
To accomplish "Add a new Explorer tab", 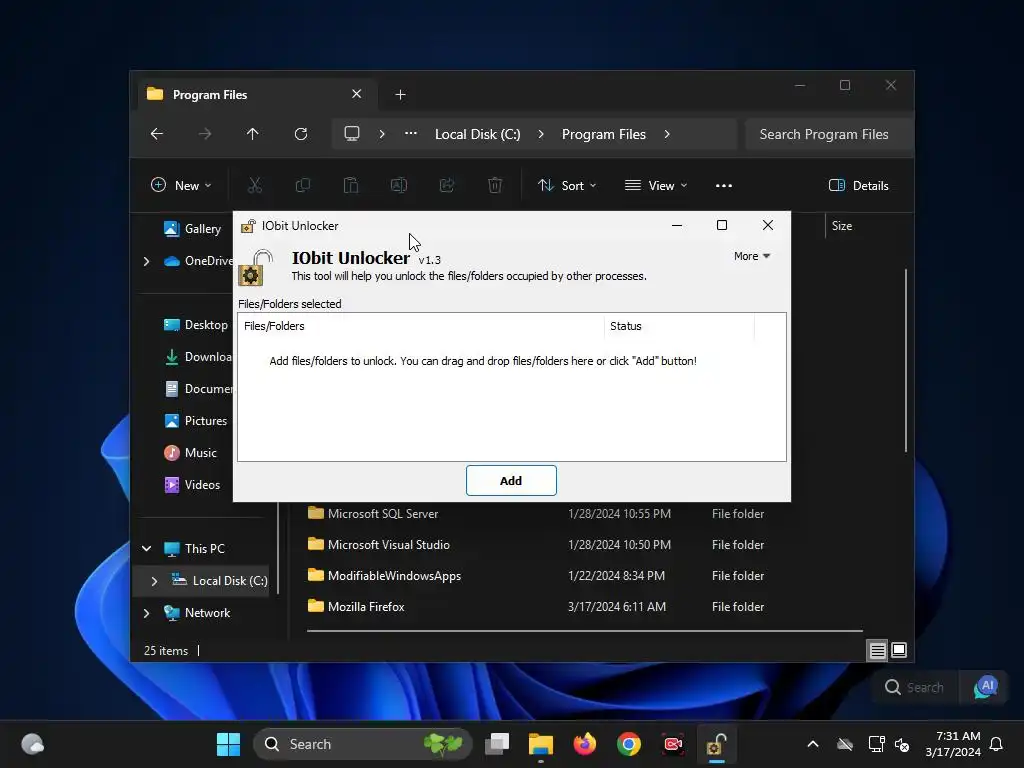I will pyautogui.click(x=400, y=95).
